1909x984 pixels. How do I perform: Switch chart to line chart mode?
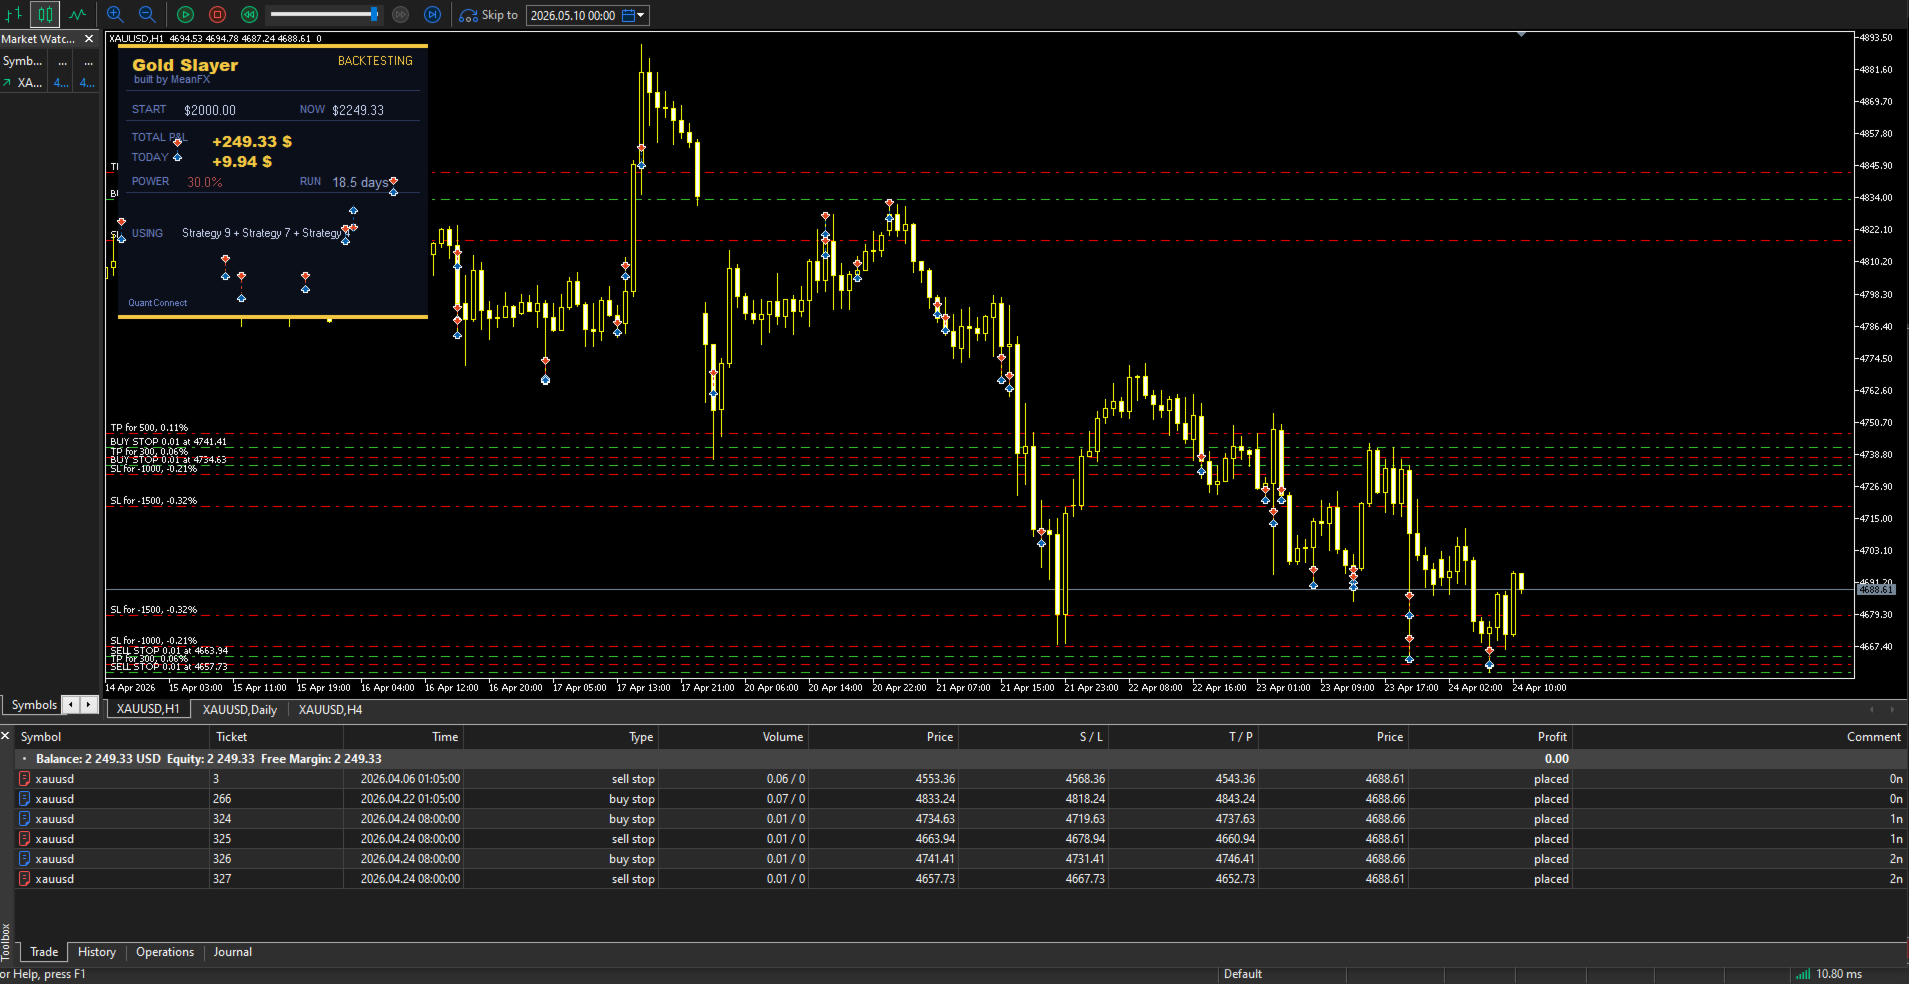(x=78, y=14)
